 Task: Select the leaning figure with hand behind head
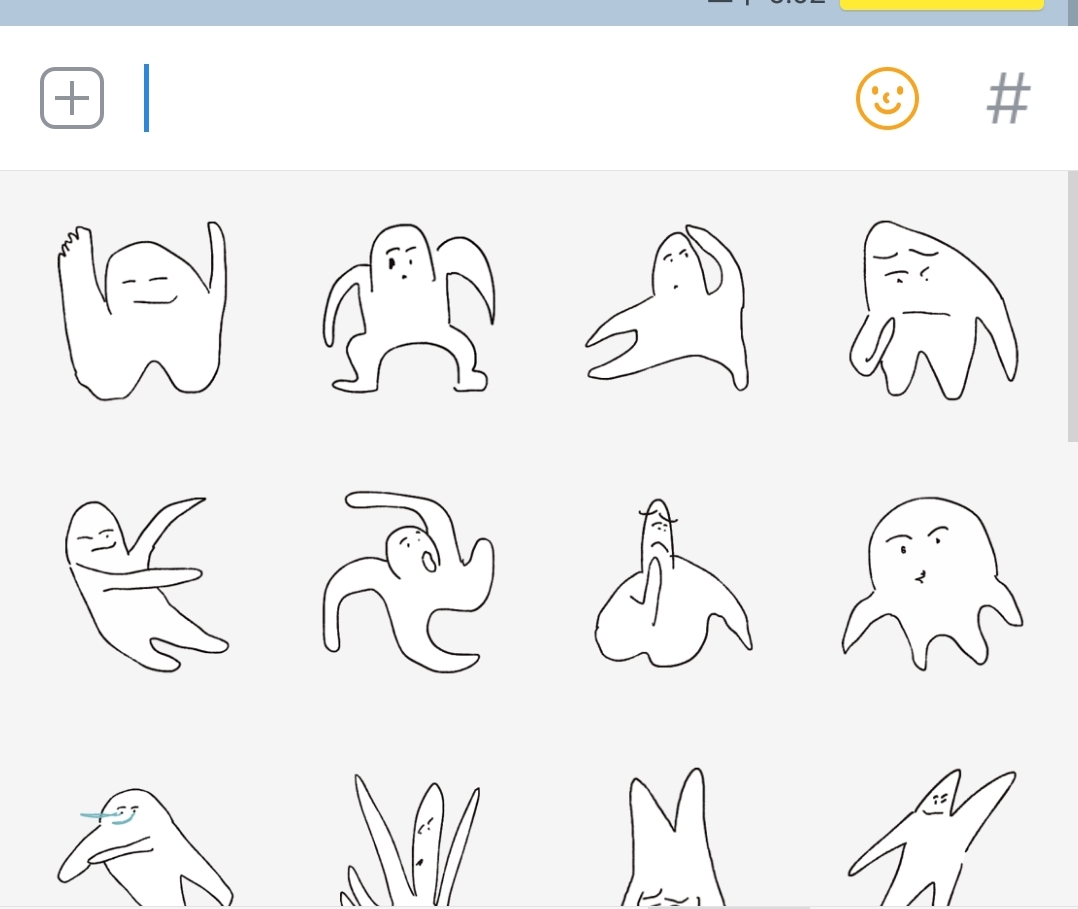point(668,307)
